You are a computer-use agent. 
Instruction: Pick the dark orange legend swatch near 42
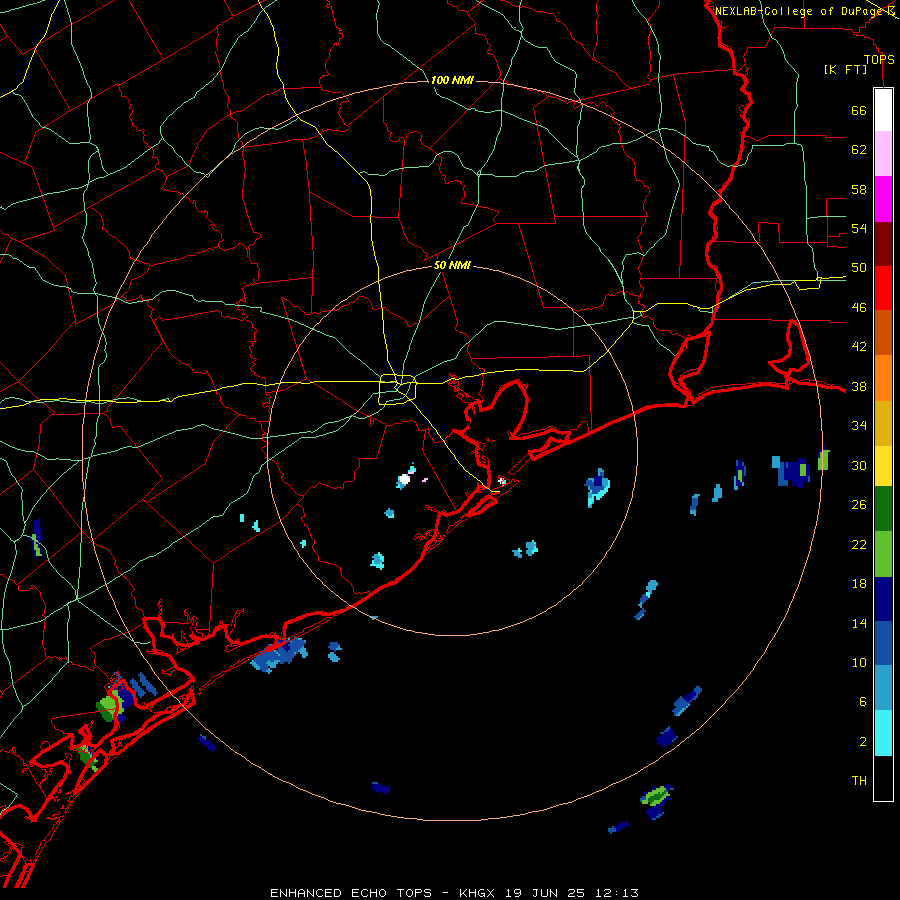[x=883, y=332]
